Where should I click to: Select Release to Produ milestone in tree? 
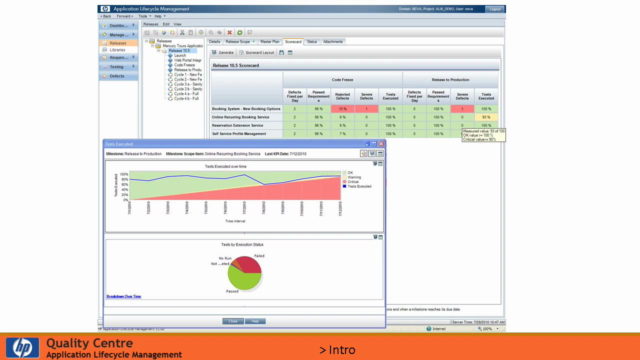[x=188, y=70]
